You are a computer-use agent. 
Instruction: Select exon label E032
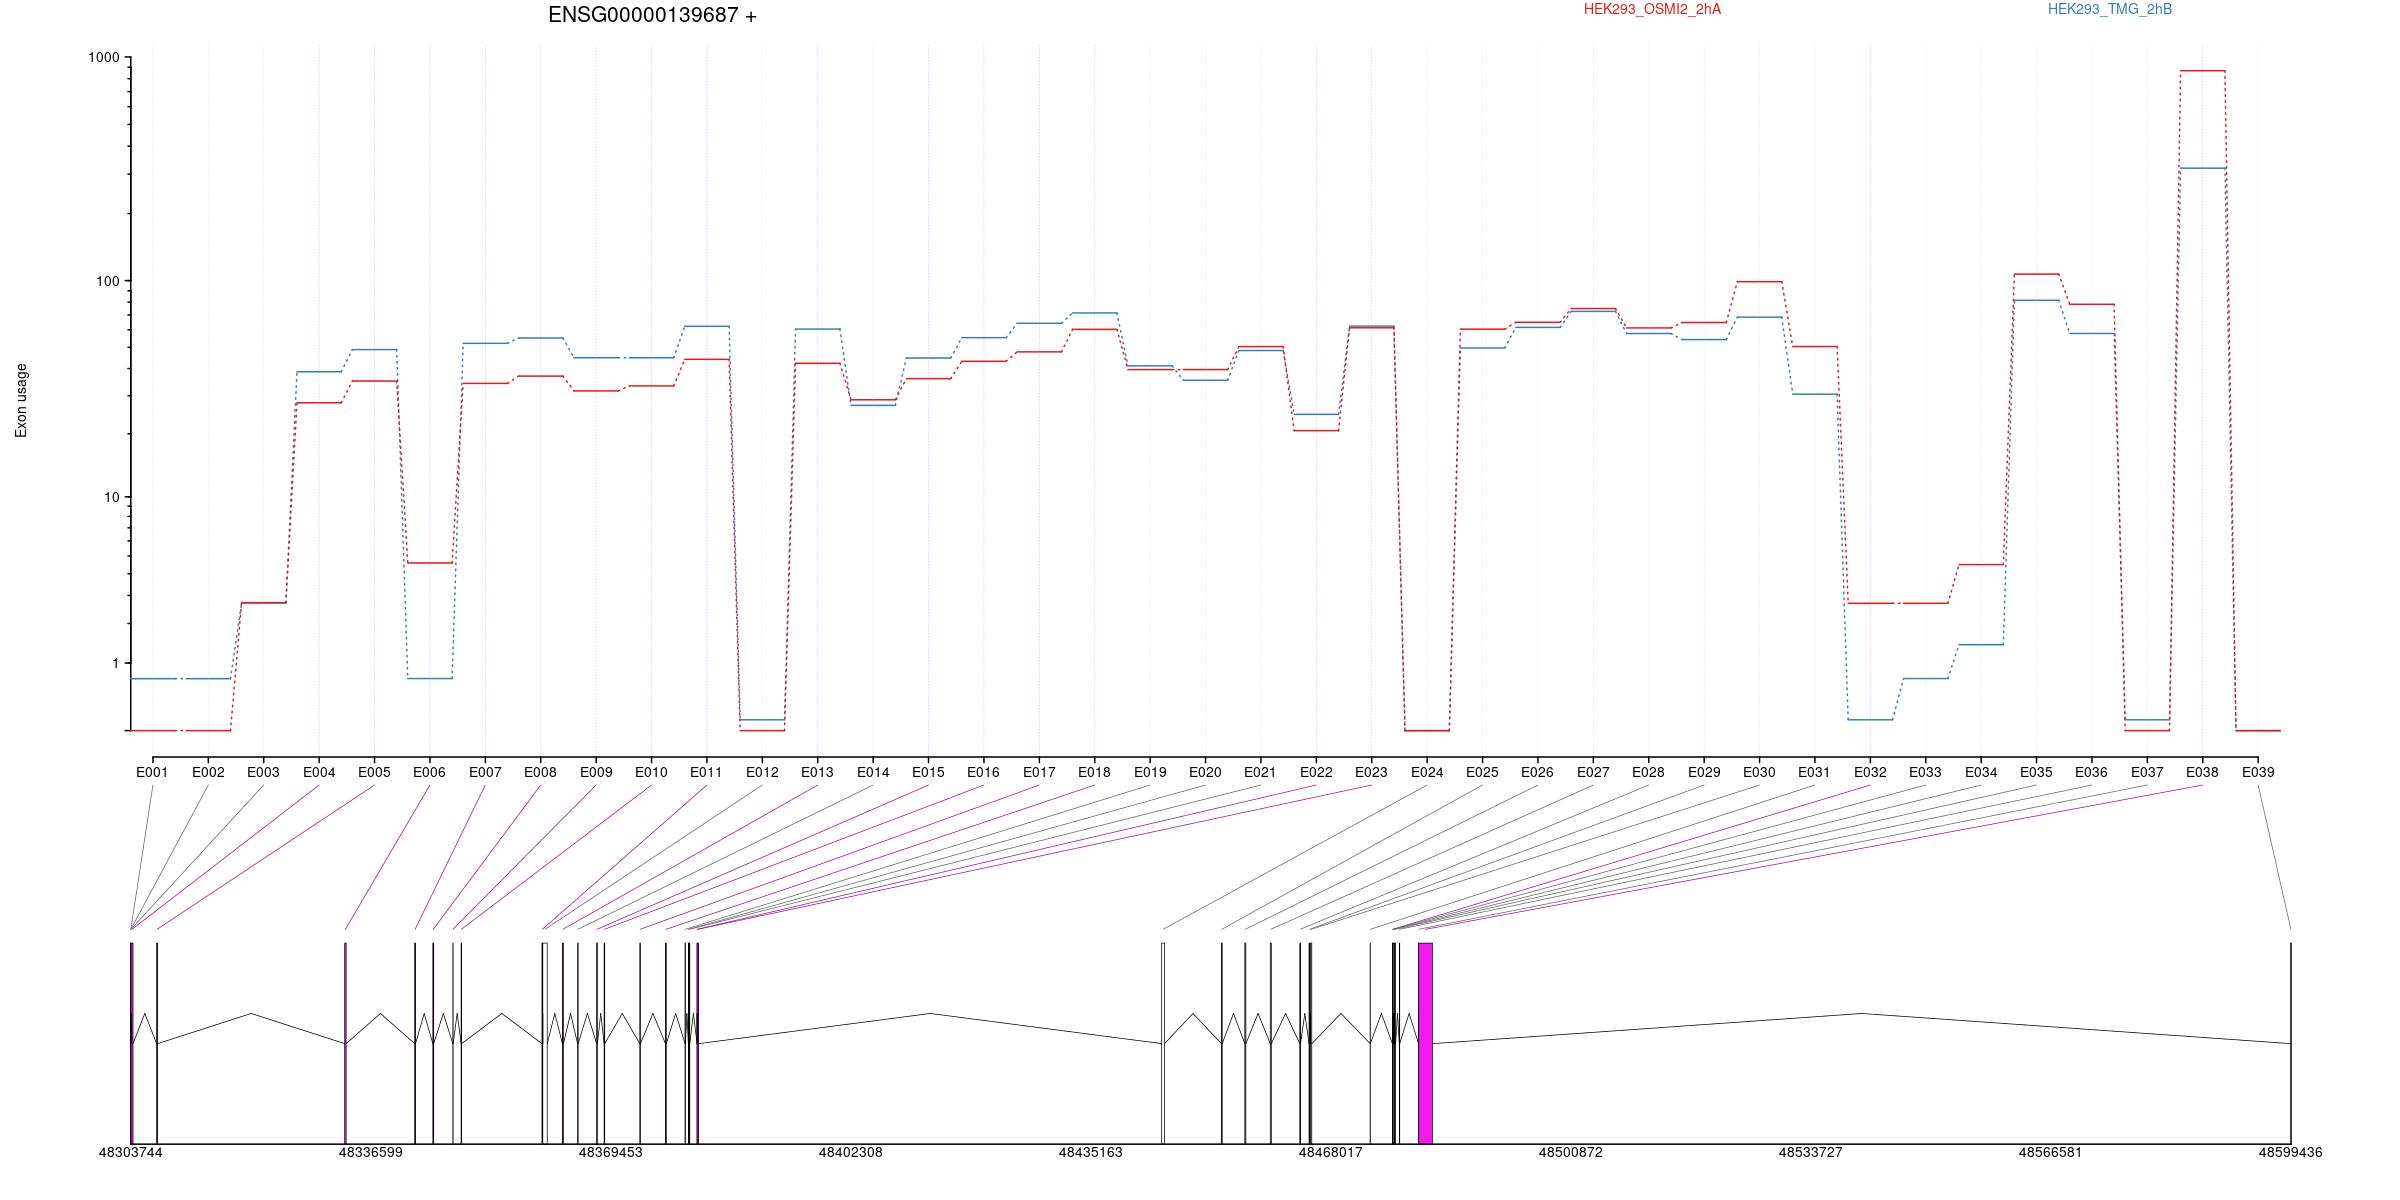click(1870, 772)
